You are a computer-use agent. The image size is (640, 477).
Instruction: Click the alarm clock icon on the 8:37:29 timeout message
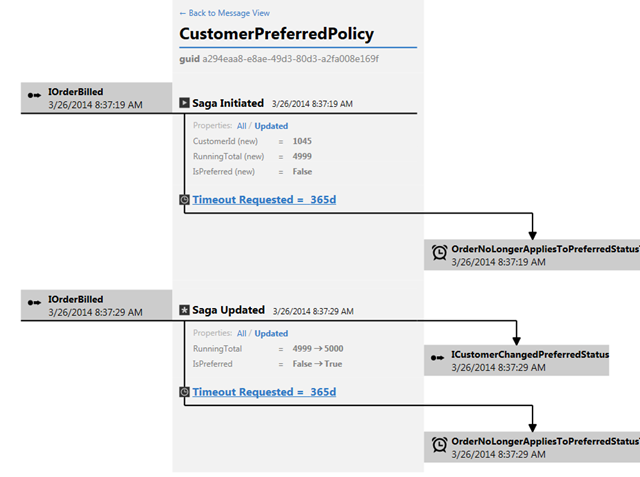pos(439,445)
